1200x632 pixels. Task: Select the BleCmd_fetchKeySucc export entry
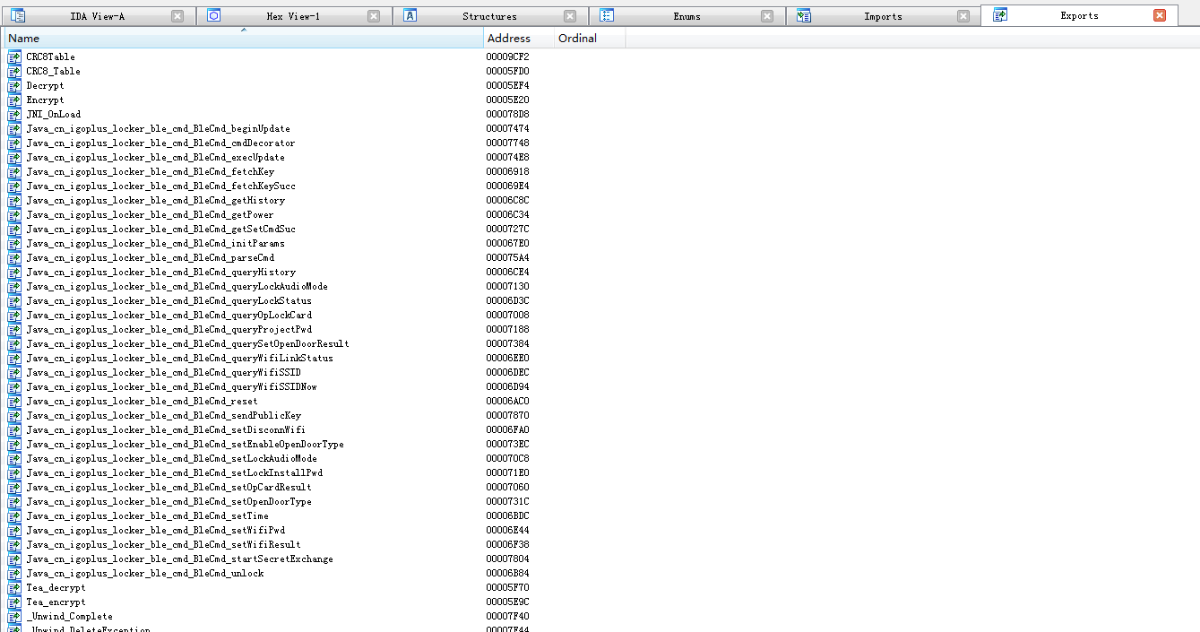161,186
